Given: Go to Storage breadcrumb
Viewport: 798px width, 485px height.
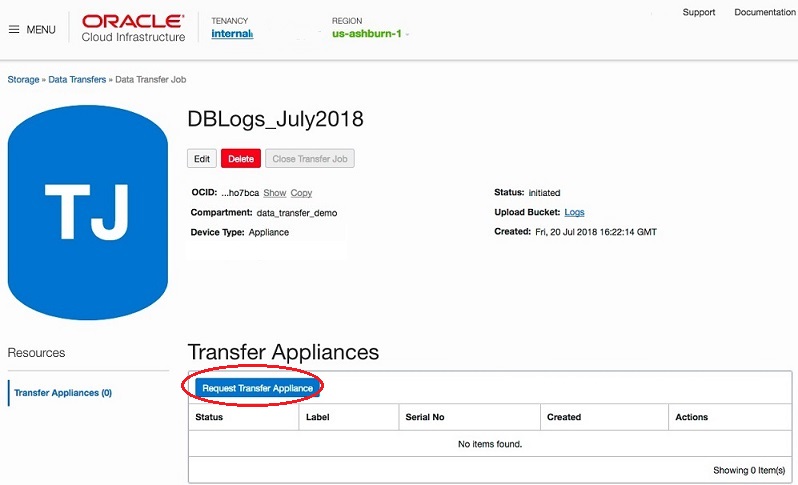Looking at the screenshot, I should click(x=23, y=79).
